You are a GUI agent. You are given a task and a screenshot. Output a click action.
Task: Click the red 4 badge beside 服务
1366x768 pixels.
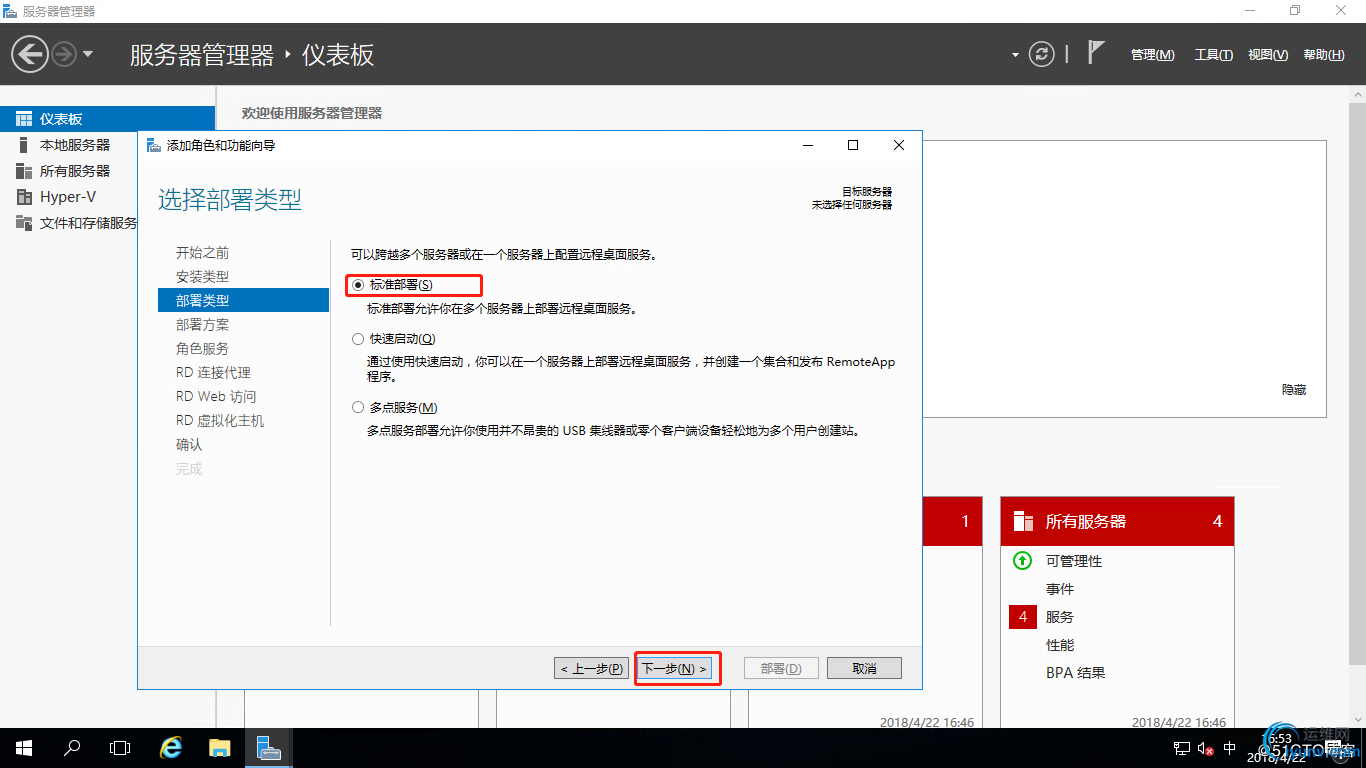[1023, 617]
